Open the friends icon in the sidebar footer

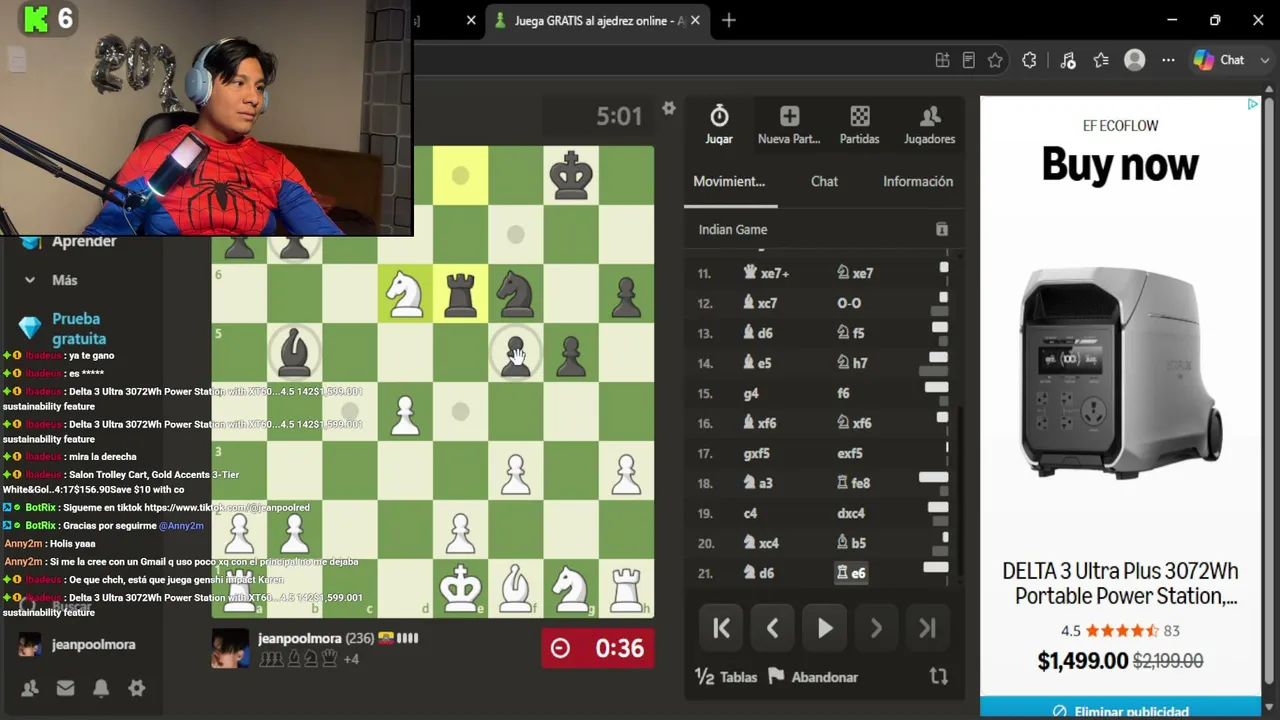[x=30, y=688]
